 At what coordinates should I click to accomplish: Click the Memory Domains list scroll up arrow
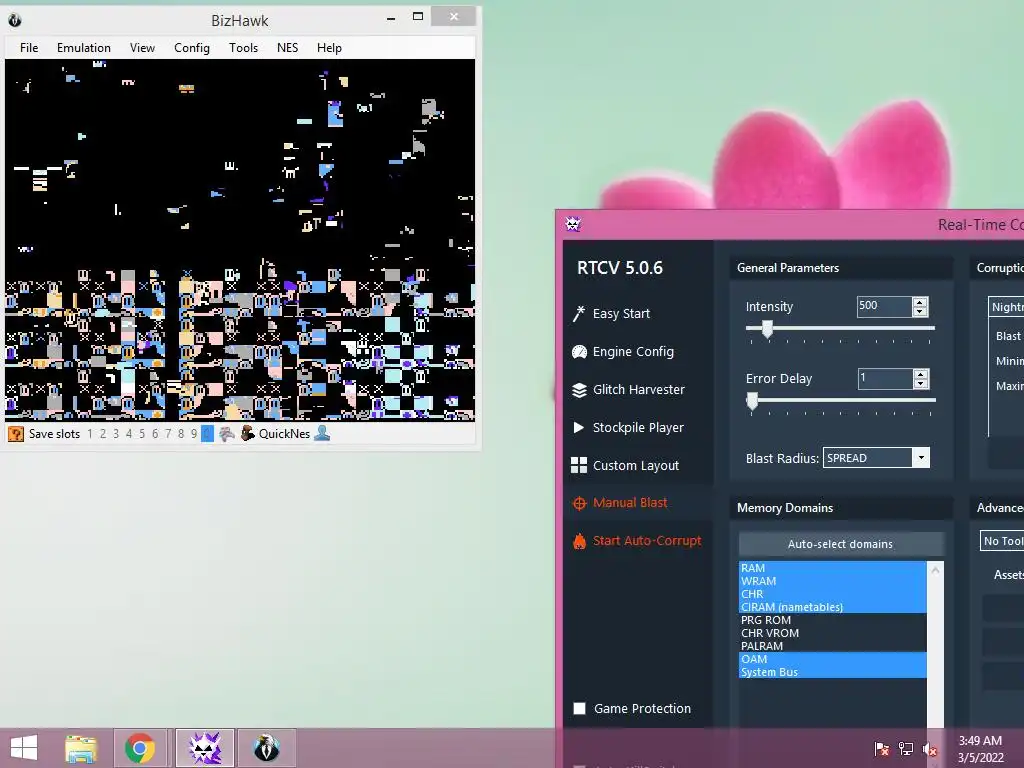point(935,570)
